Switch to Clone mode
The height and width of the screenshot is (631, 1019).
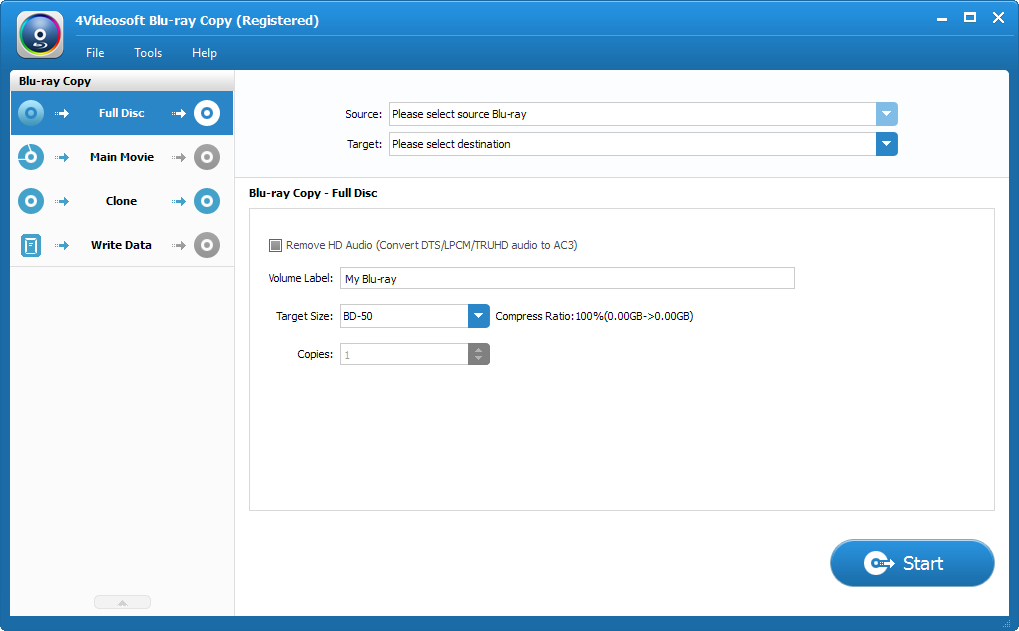pyautogui.click(x=122, y=201)
